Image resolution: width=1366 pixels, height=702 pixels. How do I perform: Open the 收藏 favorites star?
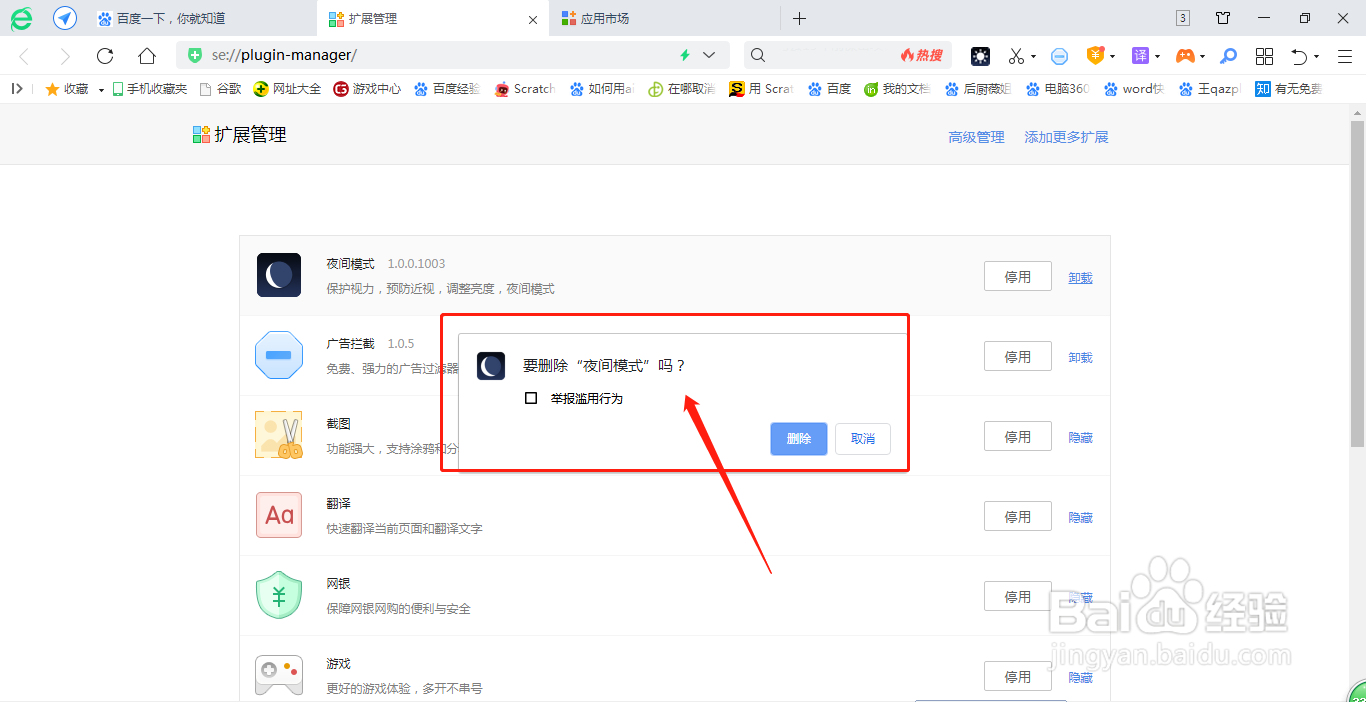click(67, 89)
